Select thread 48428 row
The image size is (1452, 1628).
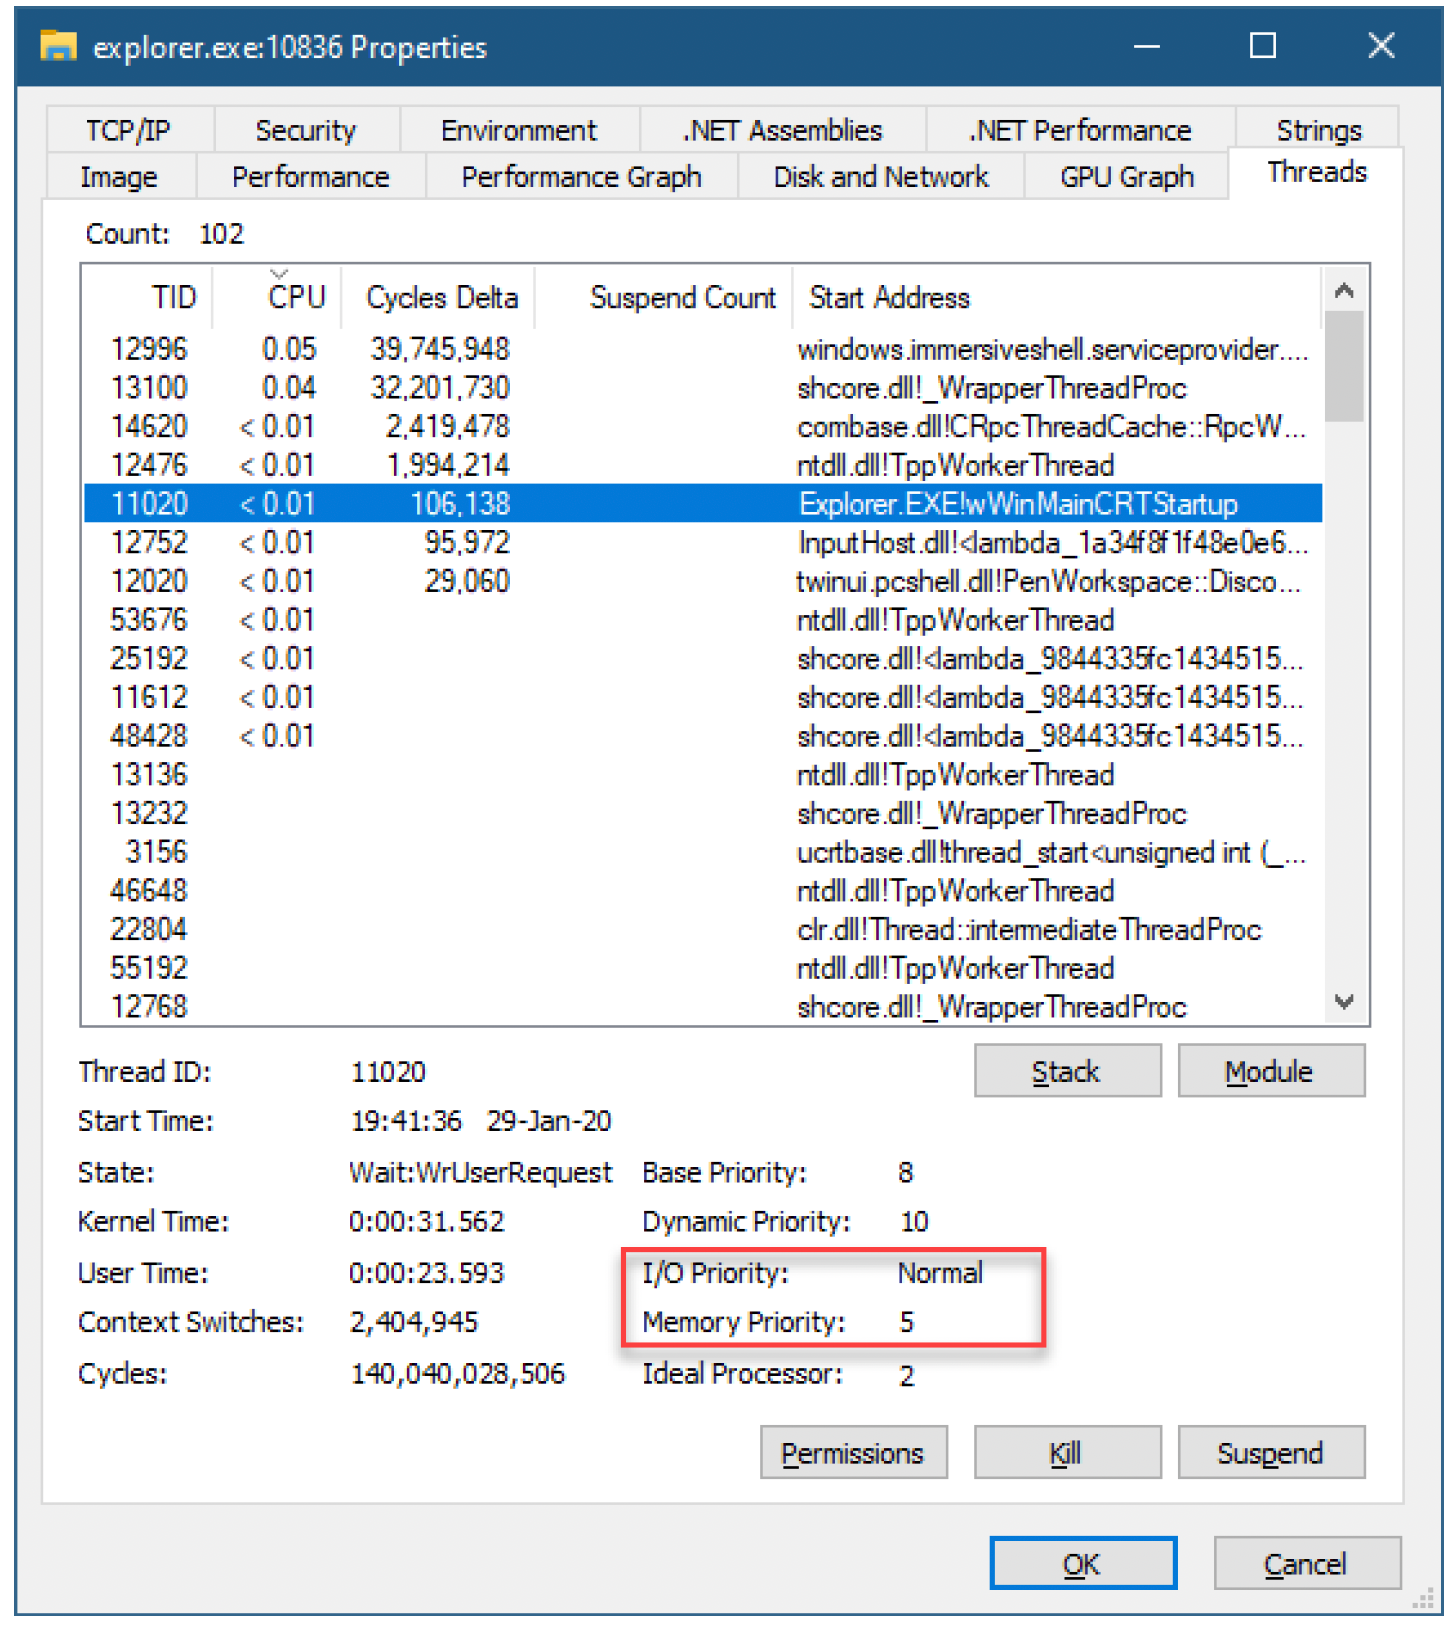pyautogui.click(x=703, y=736)
